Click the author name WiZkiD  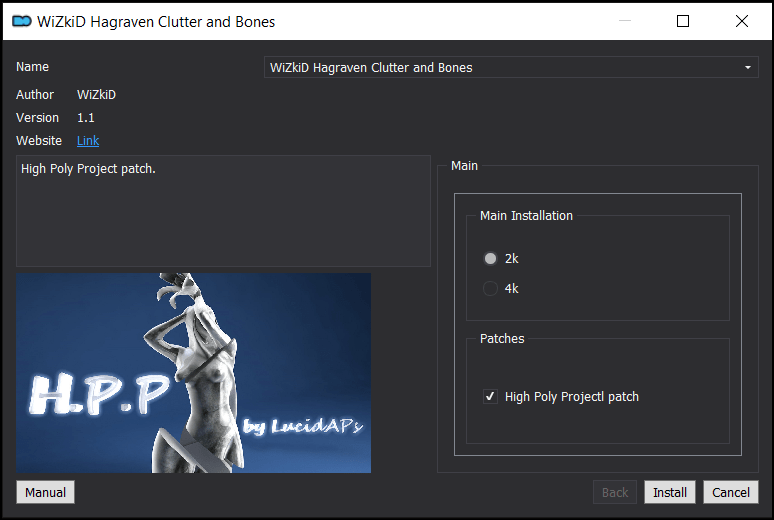pyautogui.click(x=96, y=95)
